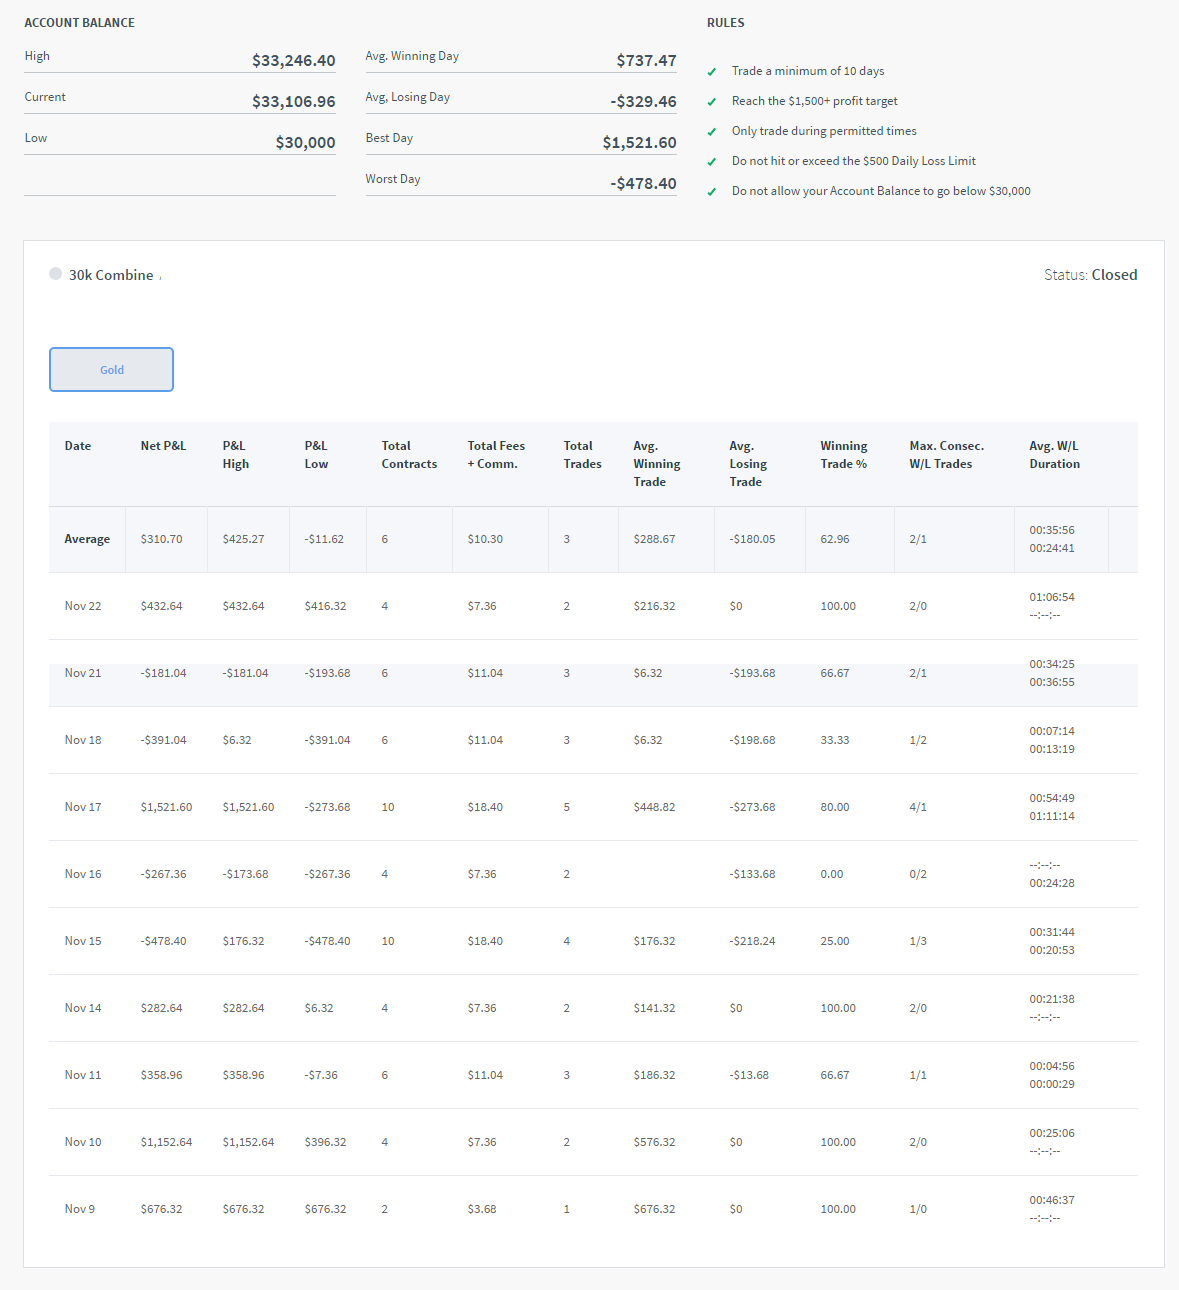The width and height of the screenshot is (1179, 1290).
Task: Click the checkmark next to the $1,500+ profit target rule
Action: click(711, 102)
